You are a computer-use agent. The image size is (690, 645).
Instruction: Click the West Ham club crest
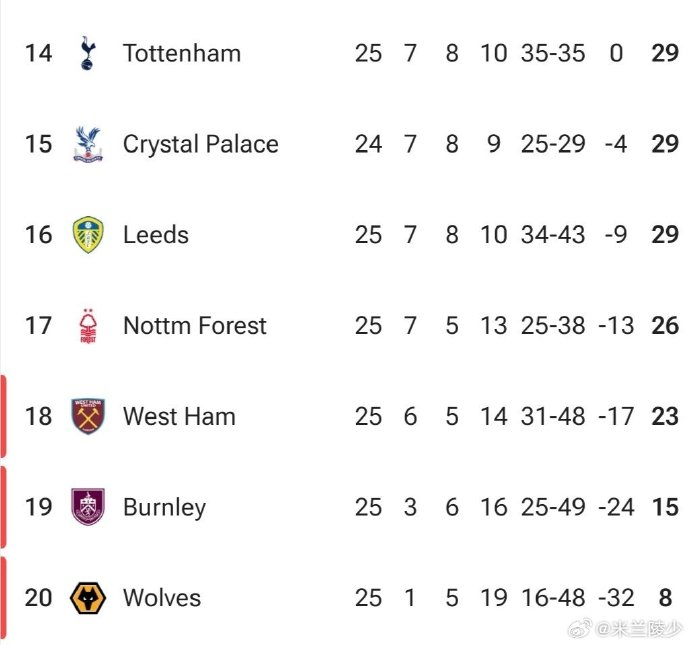pos(88,416)
